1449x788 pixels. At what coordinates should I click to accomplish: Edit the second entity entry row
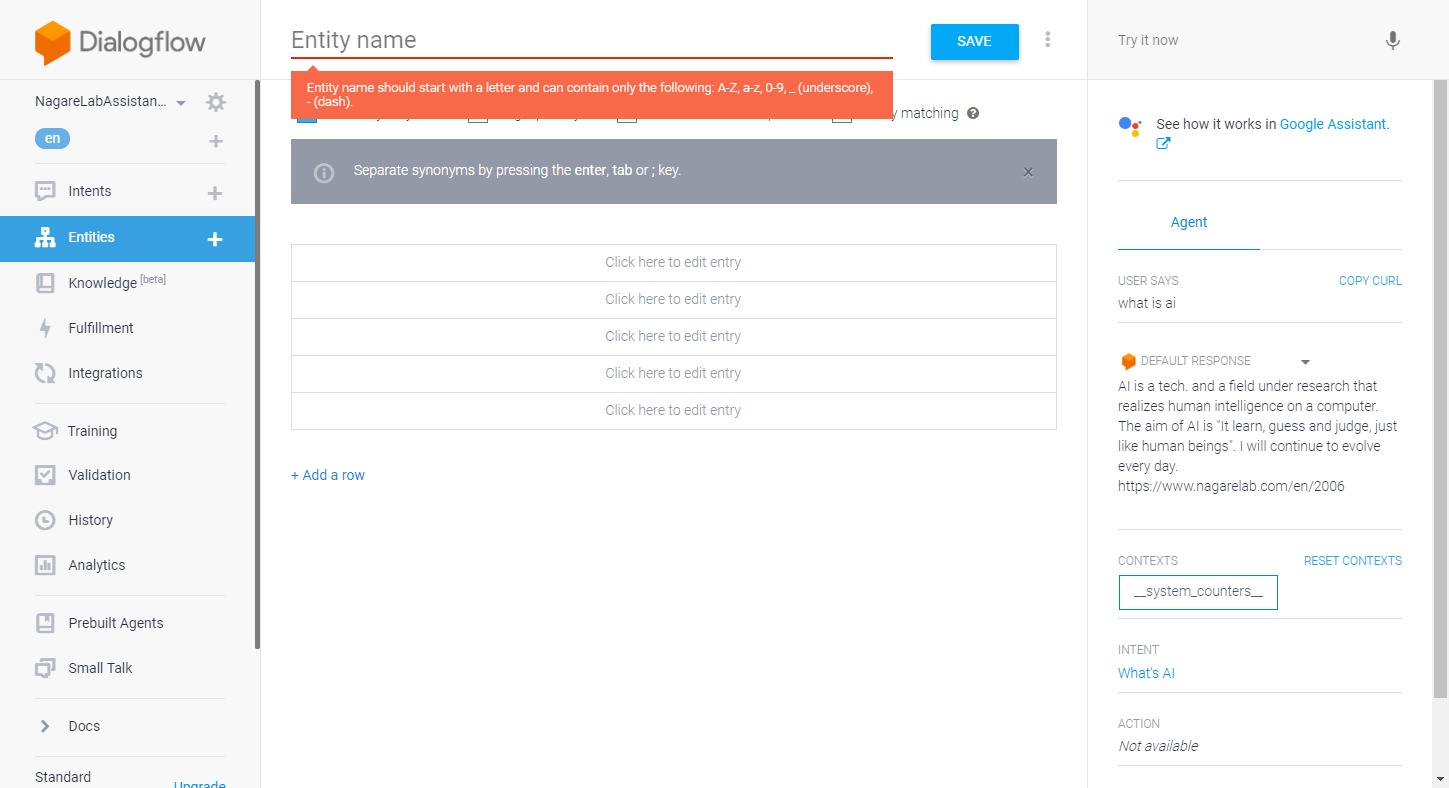tap(673, 300)
